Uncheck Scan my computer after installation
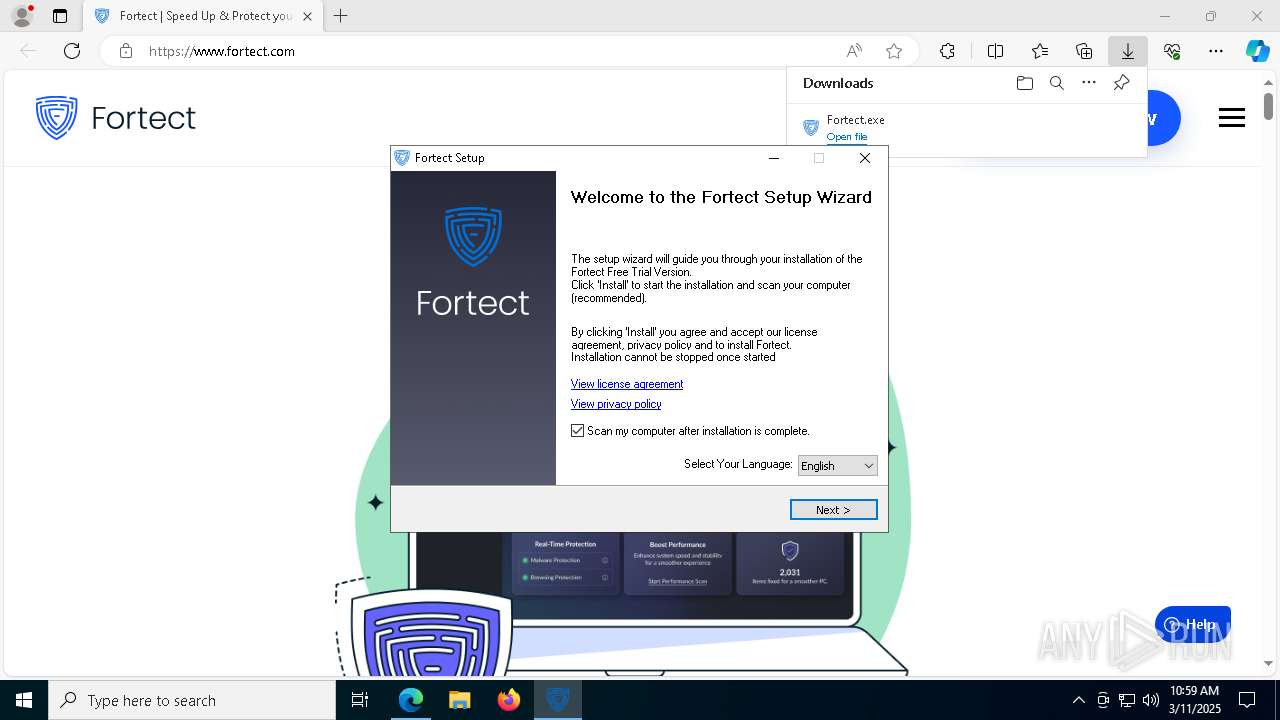Viewport: 1280px width, 720px height. (x=577, y=431)
